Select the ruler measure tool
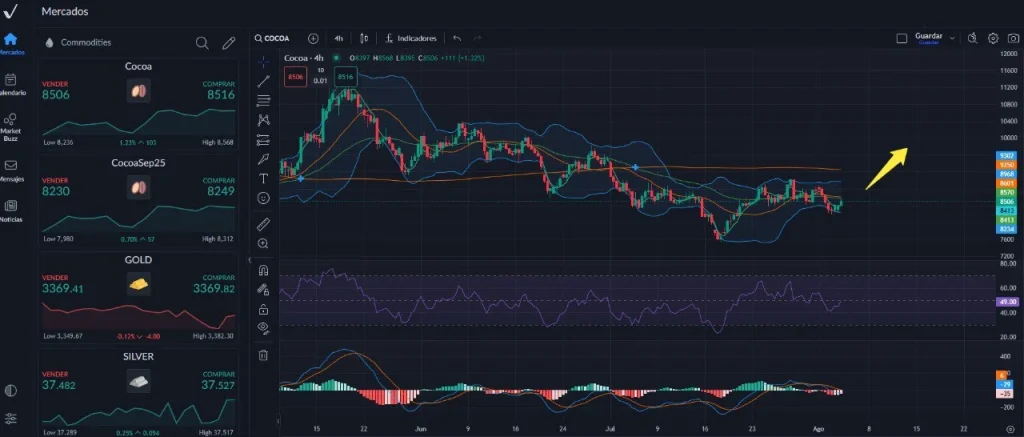Image resolution: width=1024 pixels, height=437 pixels. tap(263, 224)
